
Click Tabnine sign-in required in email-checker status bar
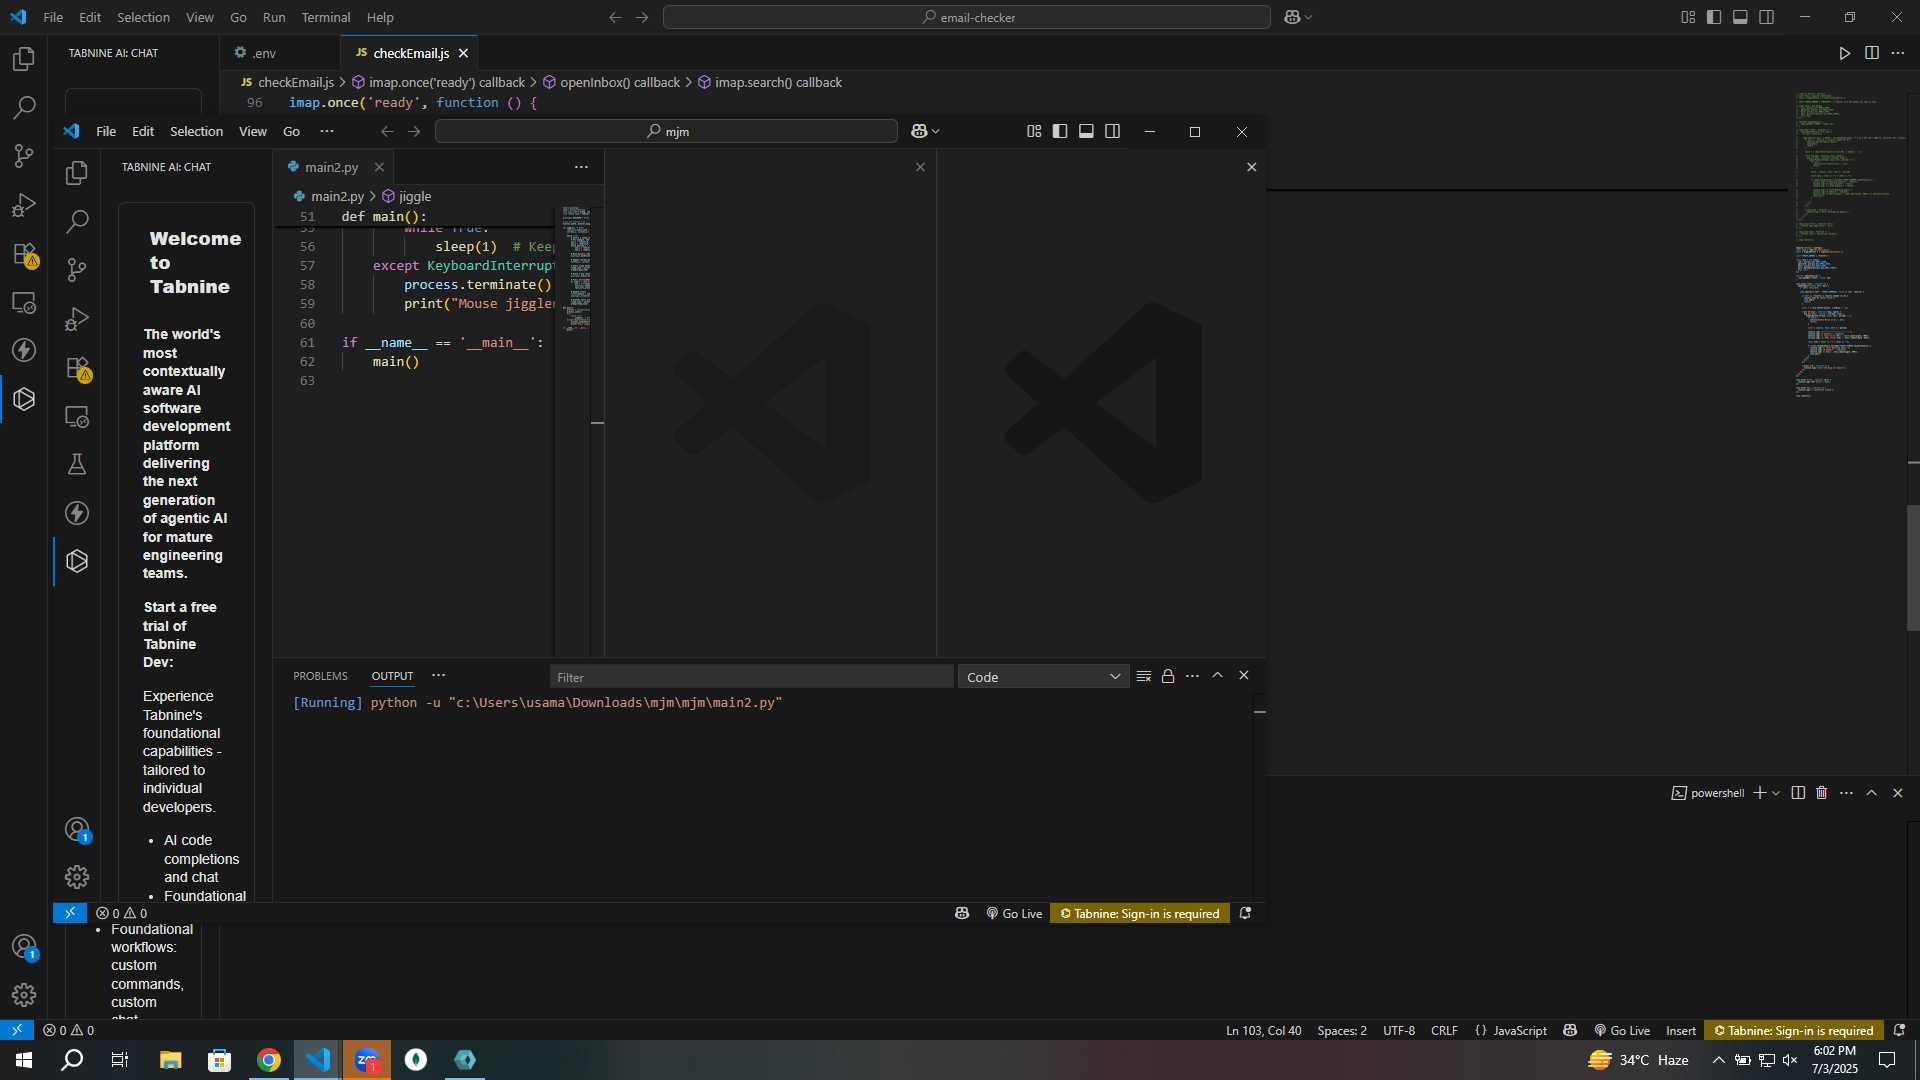pyautogui.click(x=1794, y=1030)
